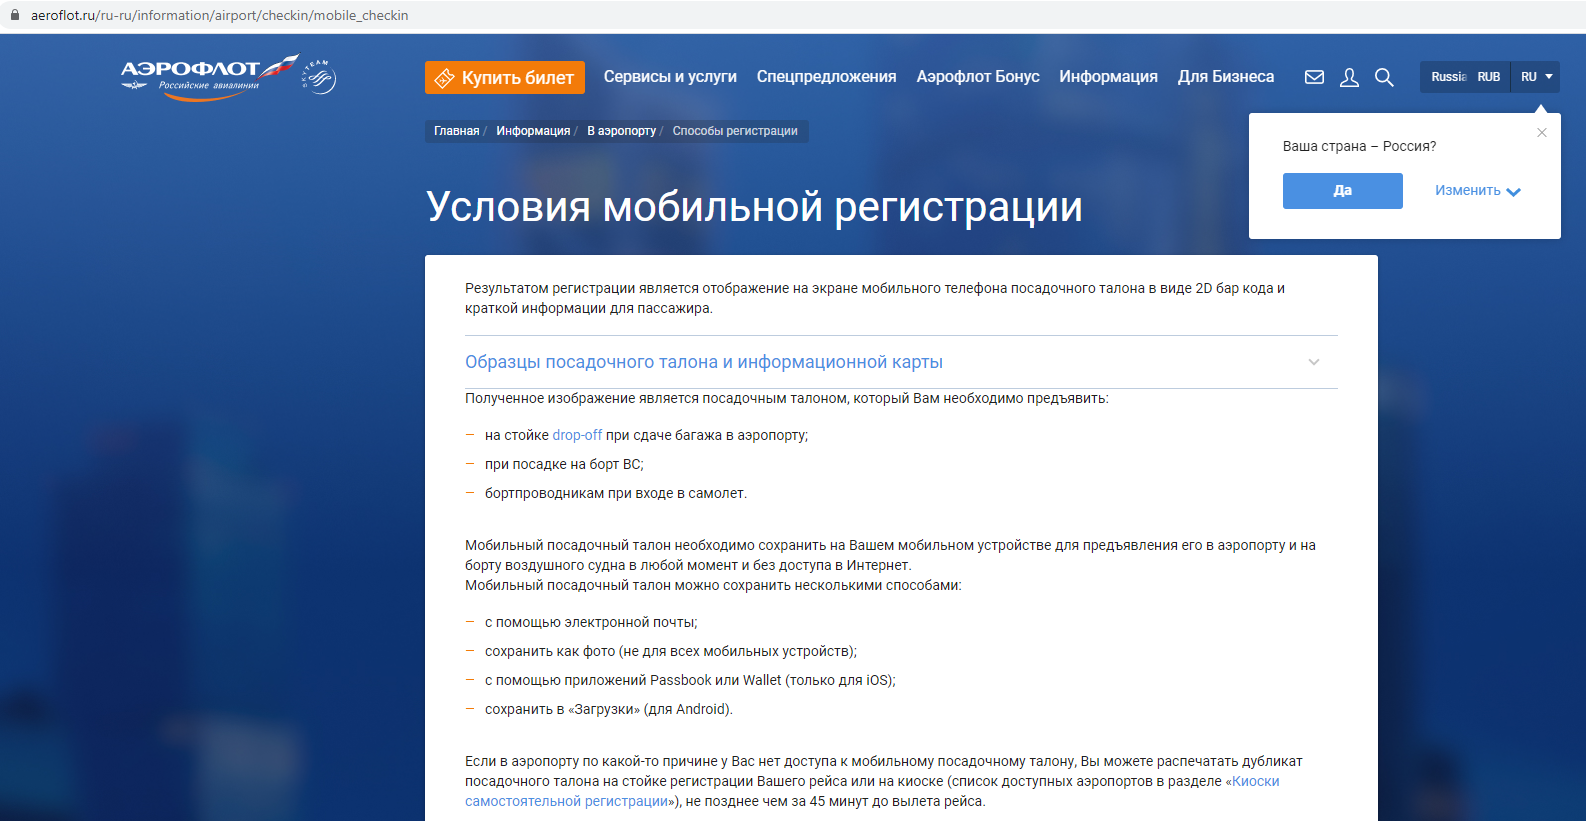
Task: Open the mail envelope icon
Action: point(1314,77)
